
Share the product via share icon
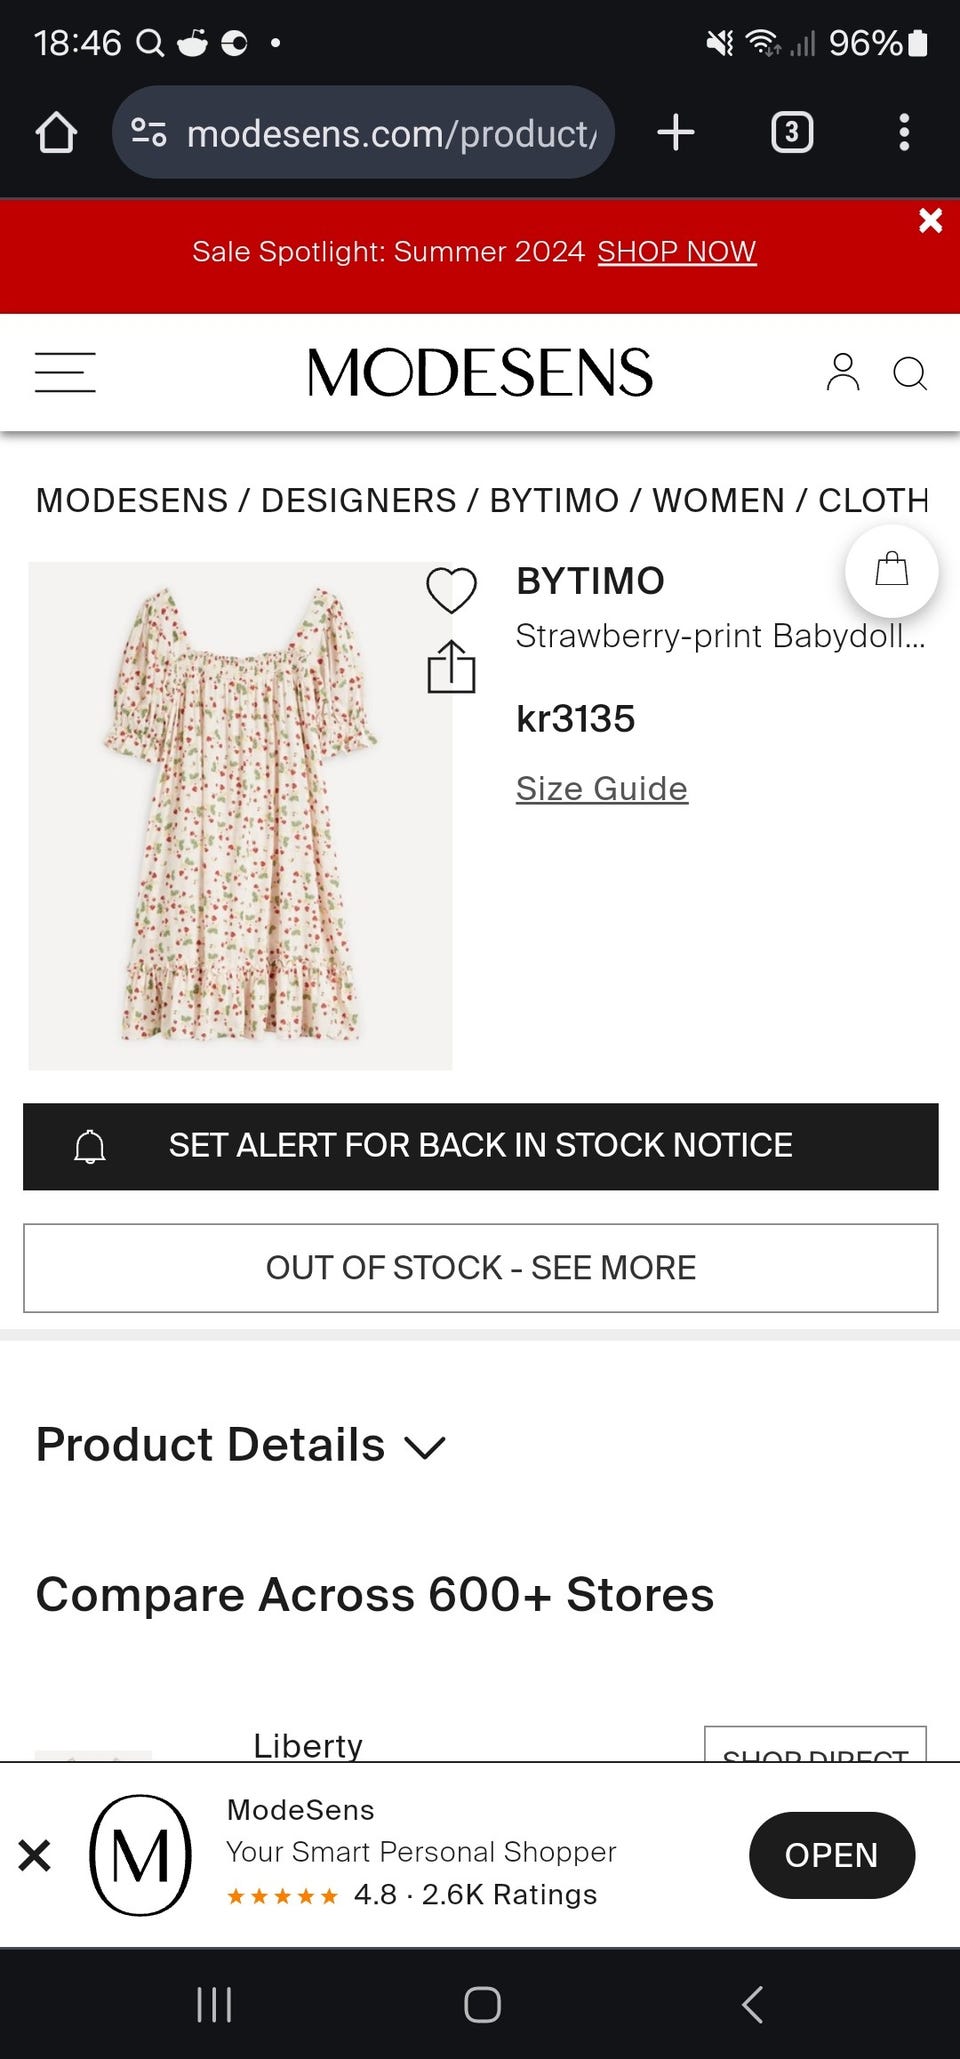tap(451, 667)
